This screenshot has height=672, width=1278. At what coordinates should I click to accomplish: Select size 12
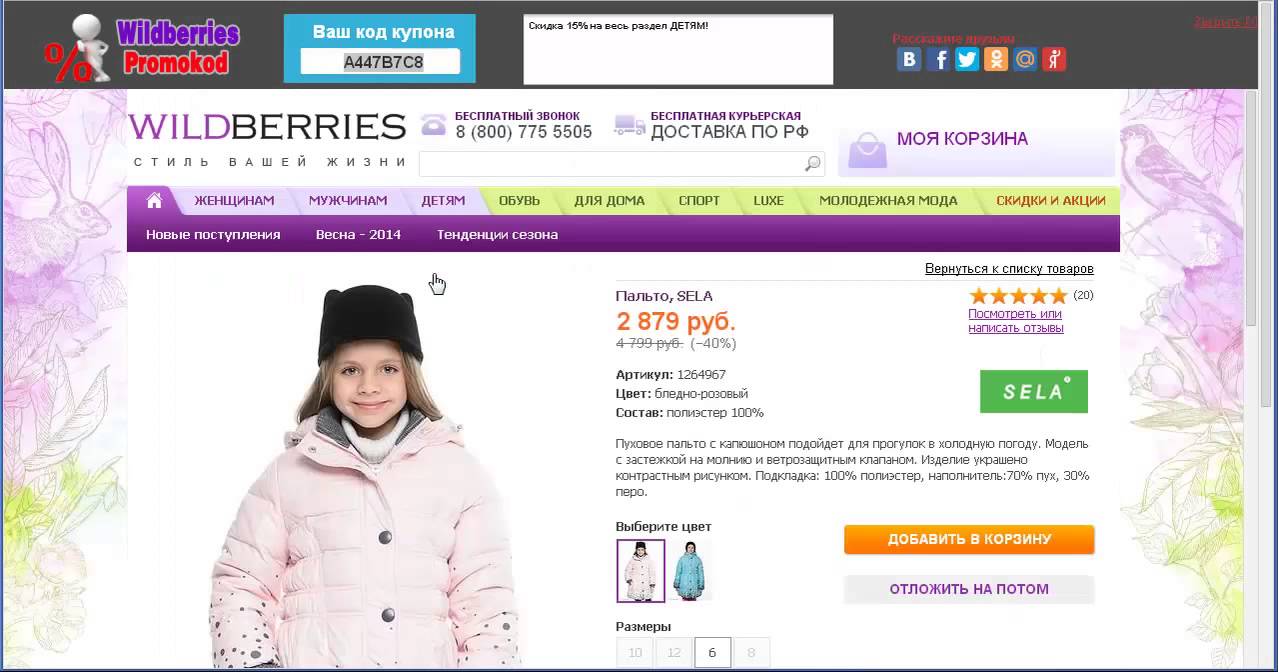click(674, 653)
